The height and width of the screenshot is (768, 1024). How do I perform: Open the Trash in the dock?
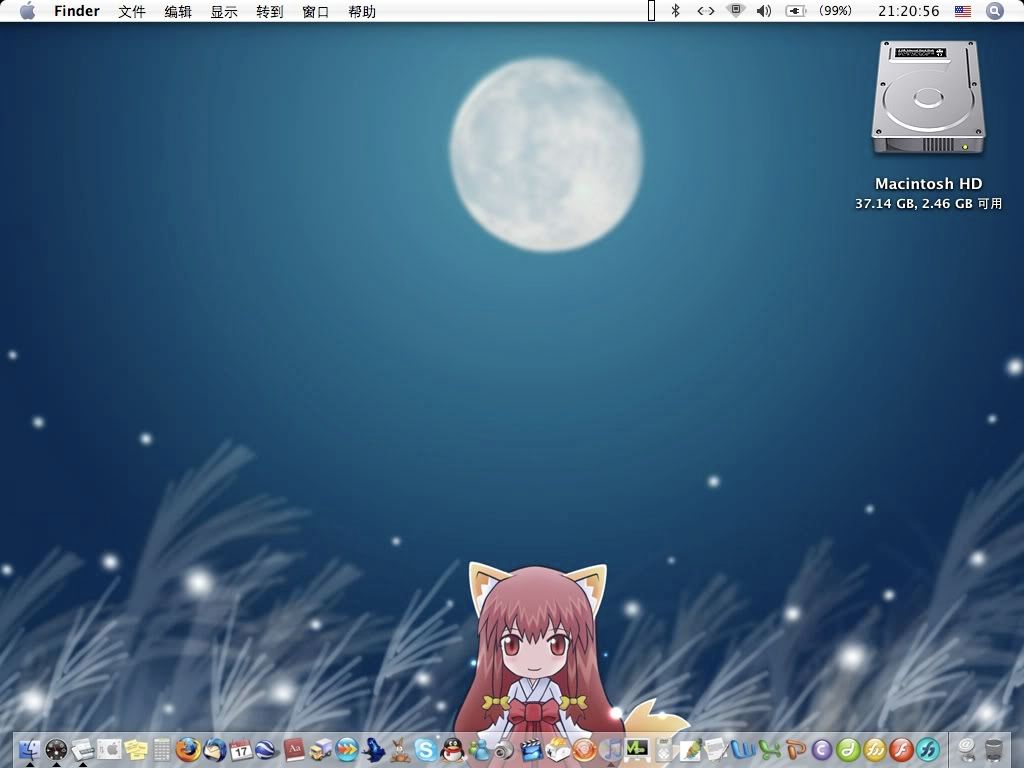coord(993,749)
